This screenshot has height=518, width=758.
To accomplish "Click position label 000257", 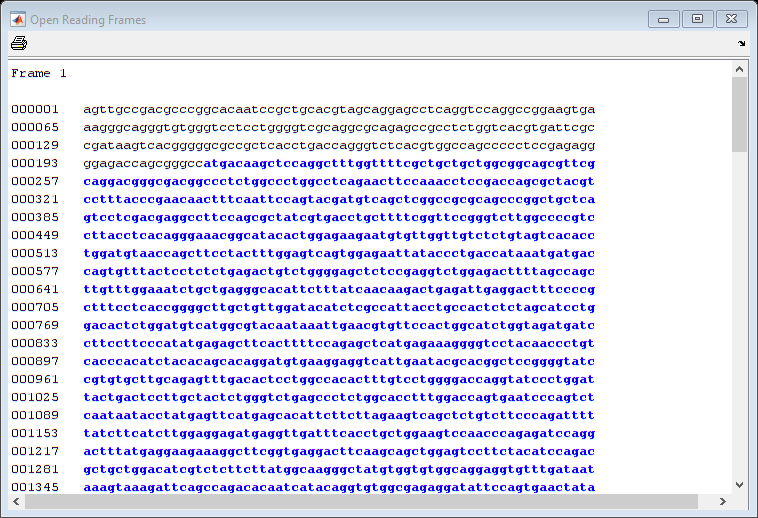I will [x=35, y=181].
